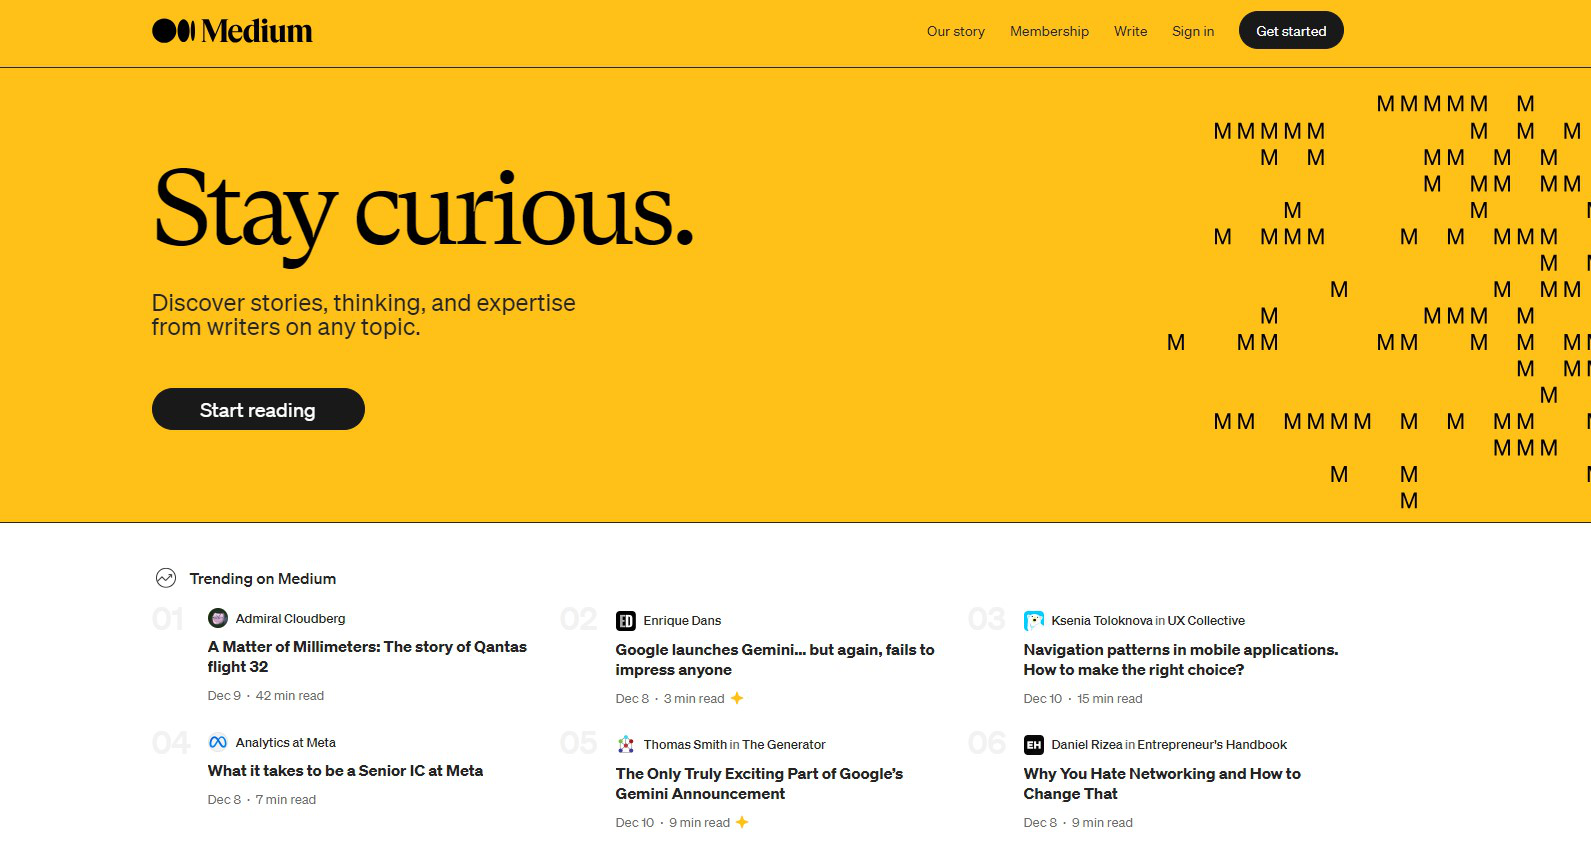
Task: Click the Discover stories tagline text
Action: pos(363,315)
